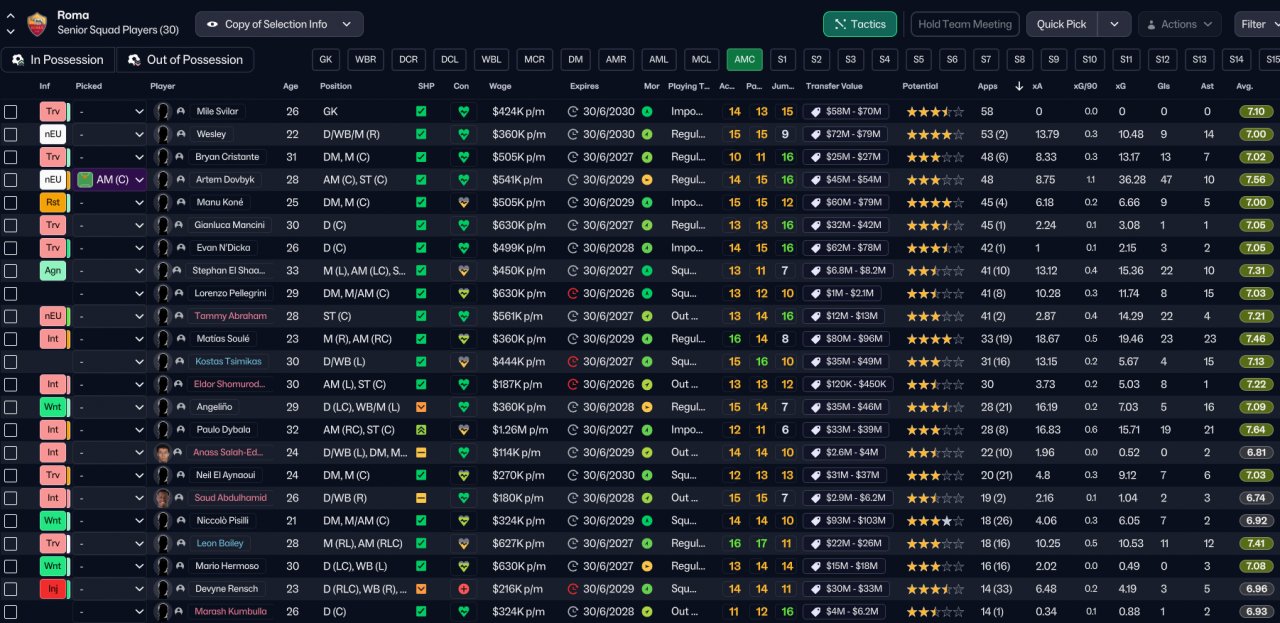The image size is (1280, 623).
Task: Tick the selection checkbox for Leon Bailey
Action: pos(11,544)
